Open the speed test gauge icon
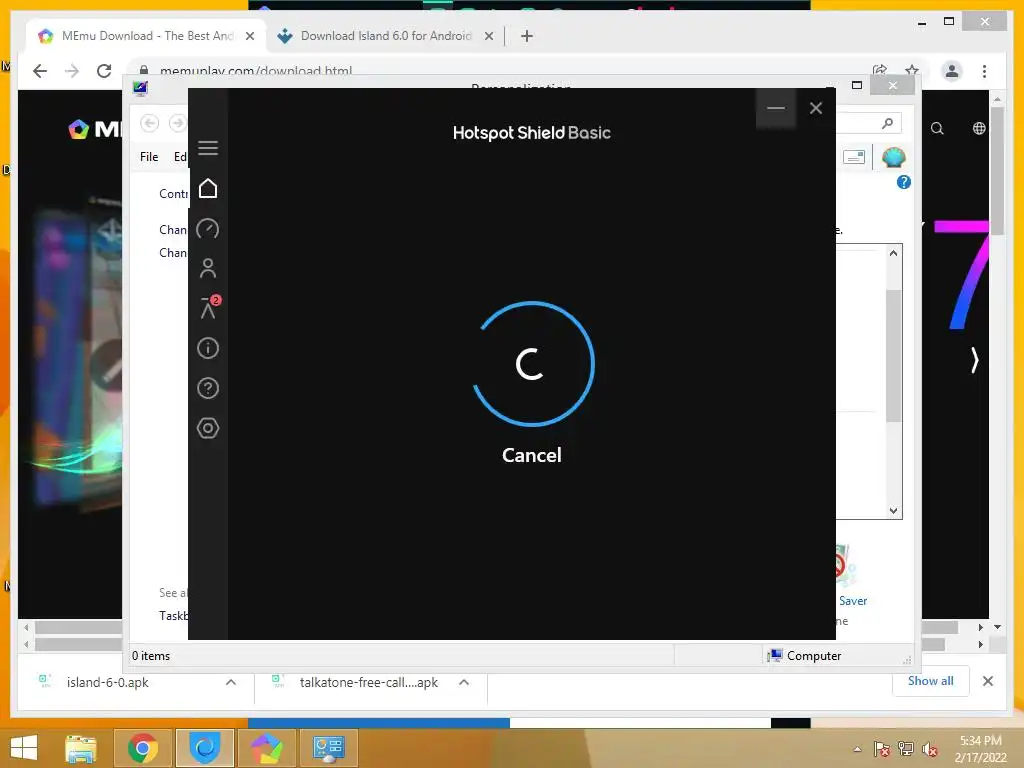This screenshot has height=768, width=1024. click(208, 229)
